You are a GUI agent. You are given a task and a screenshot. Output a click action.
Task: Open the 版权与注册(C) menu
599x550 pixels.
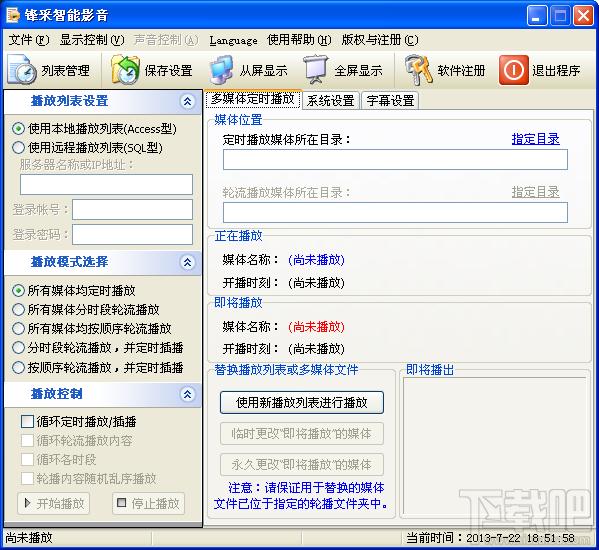tap(380, 40)
